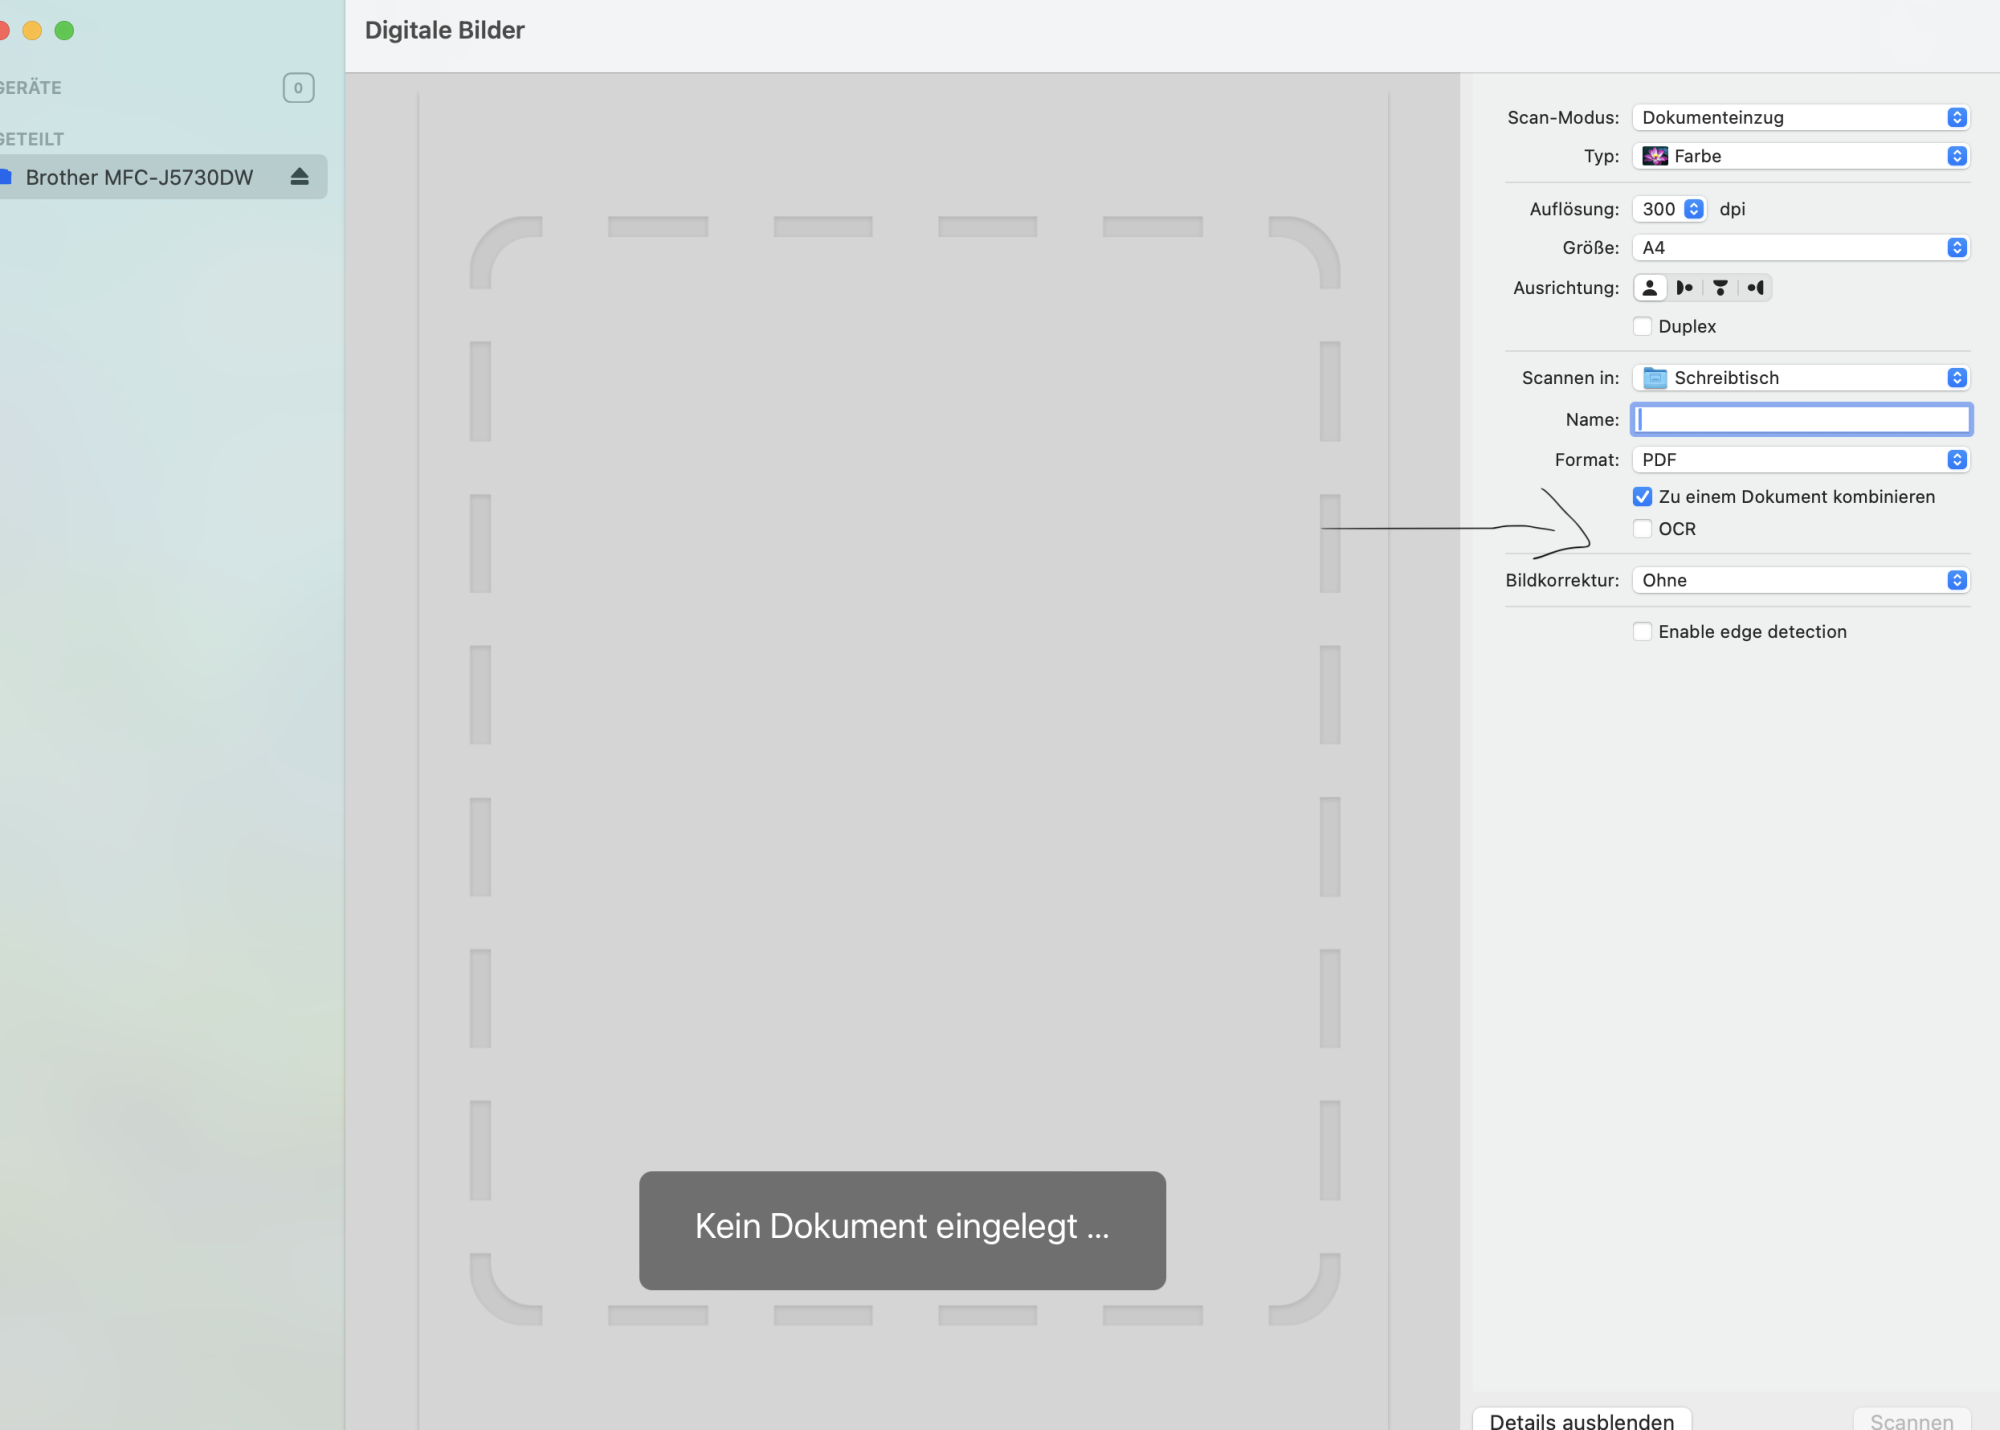This screenshot has width=2000, height=1430.
Task: Open the Größe A4 dropdown
Action: pyautogui.click(x=1800, y=248)
